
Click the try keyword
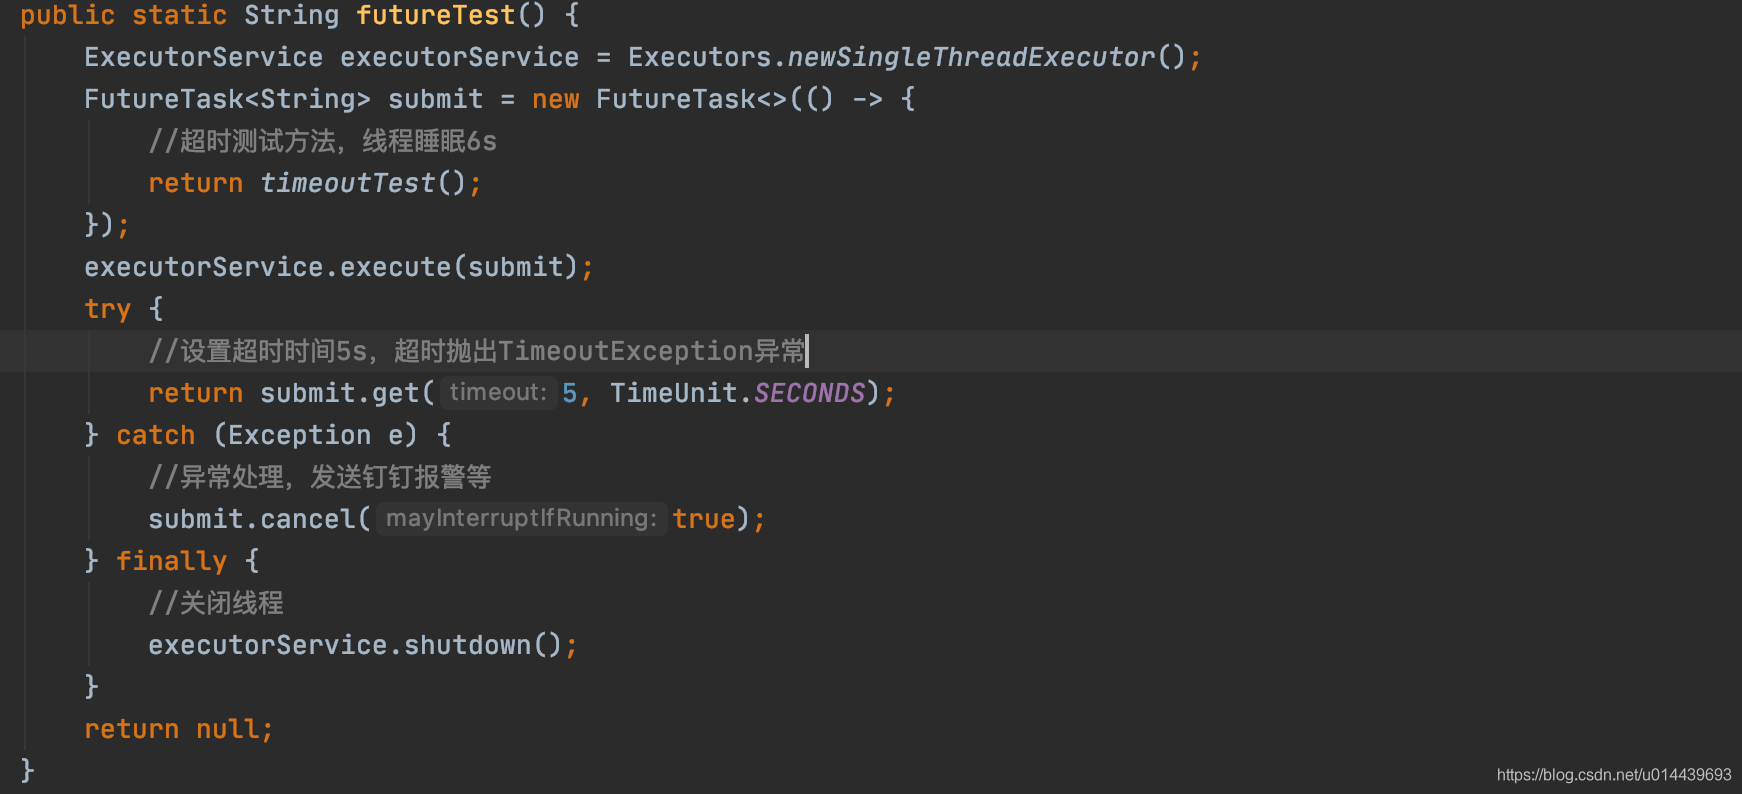tap(107, 309)
